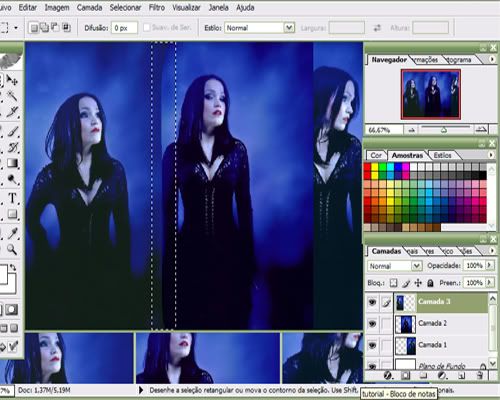Switch to the Cor tab
Image resolution: width=500 pixels, height=400 pixels.
(x=376, y=155)
